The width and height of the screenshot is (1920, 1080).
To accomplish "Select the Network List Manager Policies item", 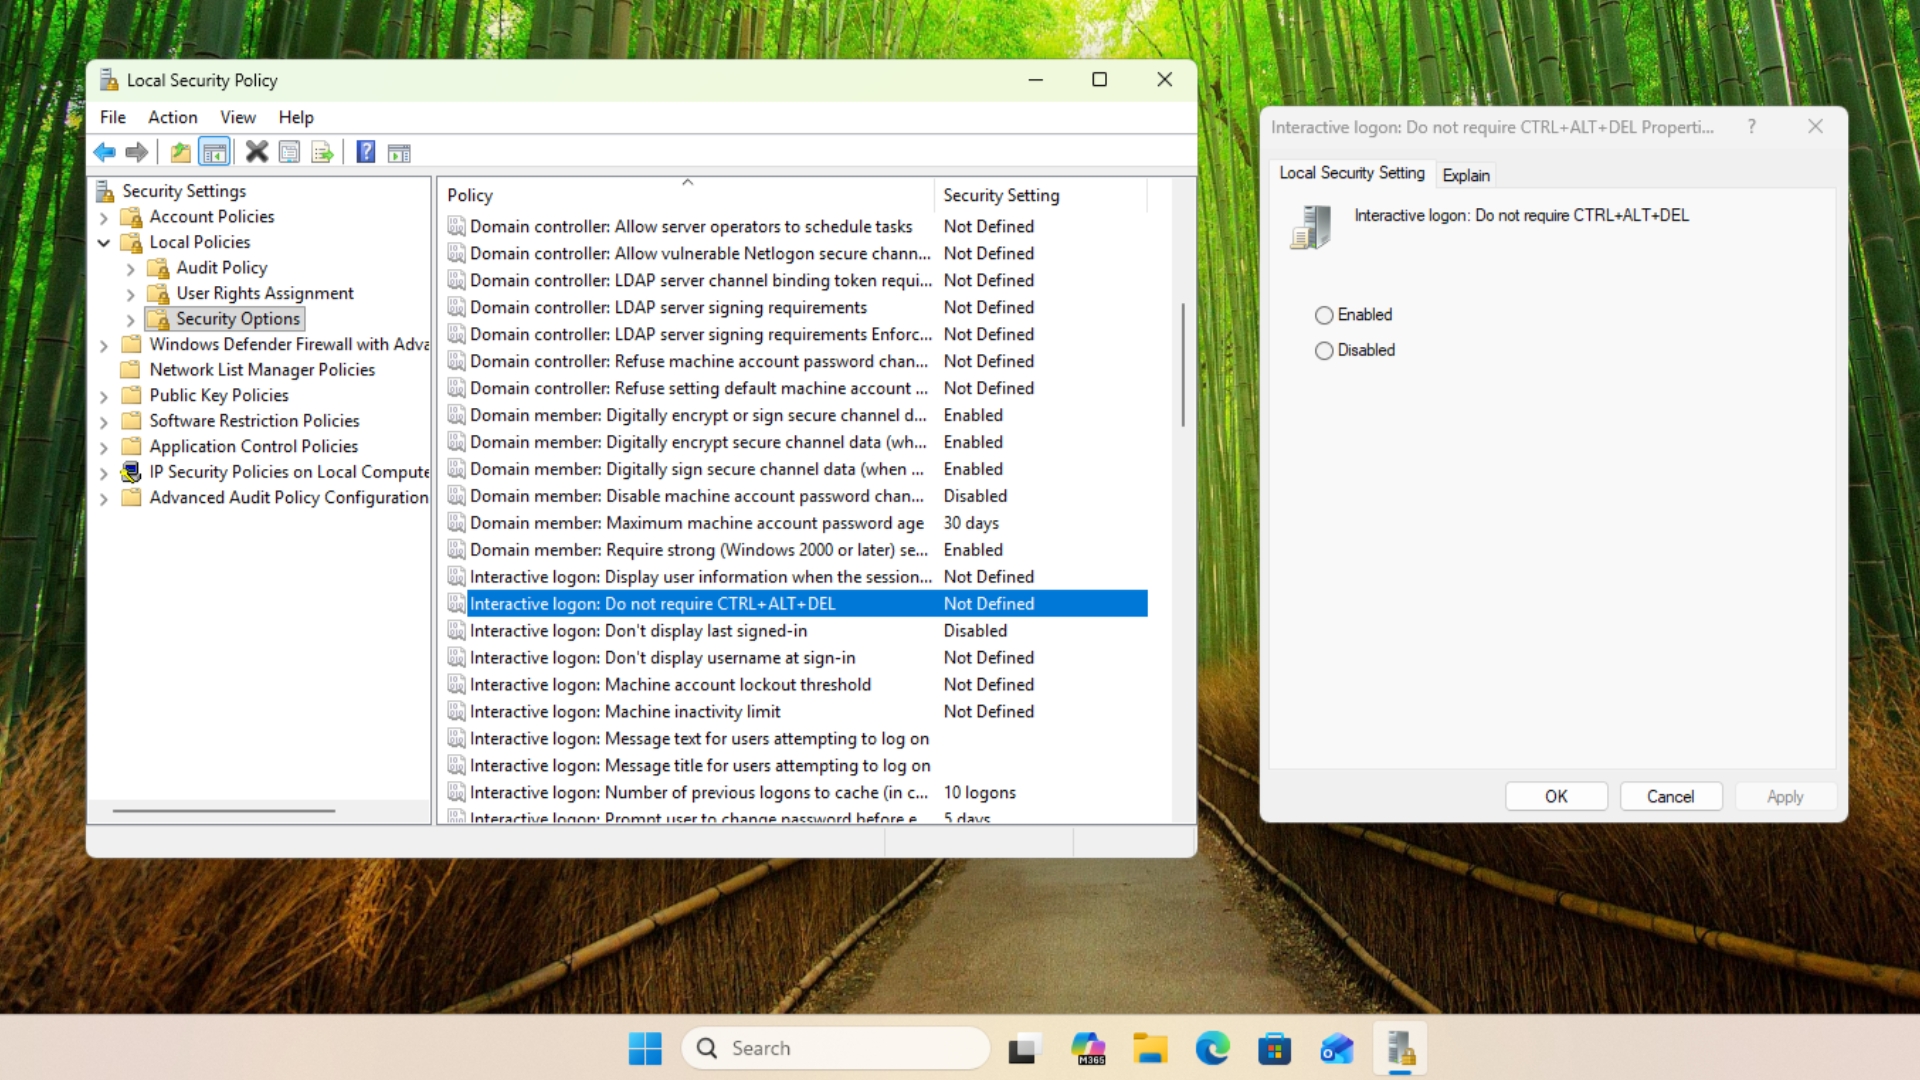I will coord(261,370).
